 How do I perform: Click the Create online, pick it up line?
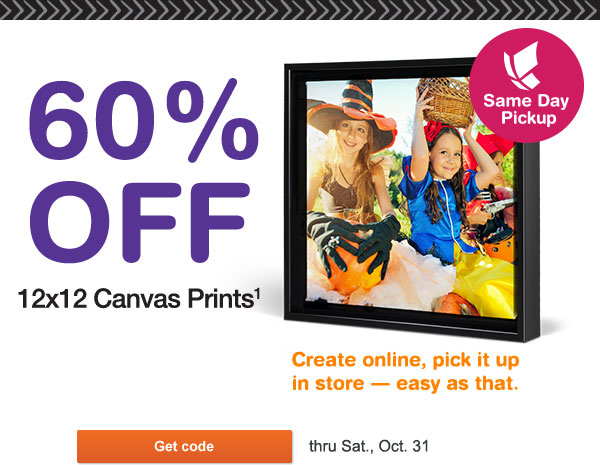pos(406,360)
